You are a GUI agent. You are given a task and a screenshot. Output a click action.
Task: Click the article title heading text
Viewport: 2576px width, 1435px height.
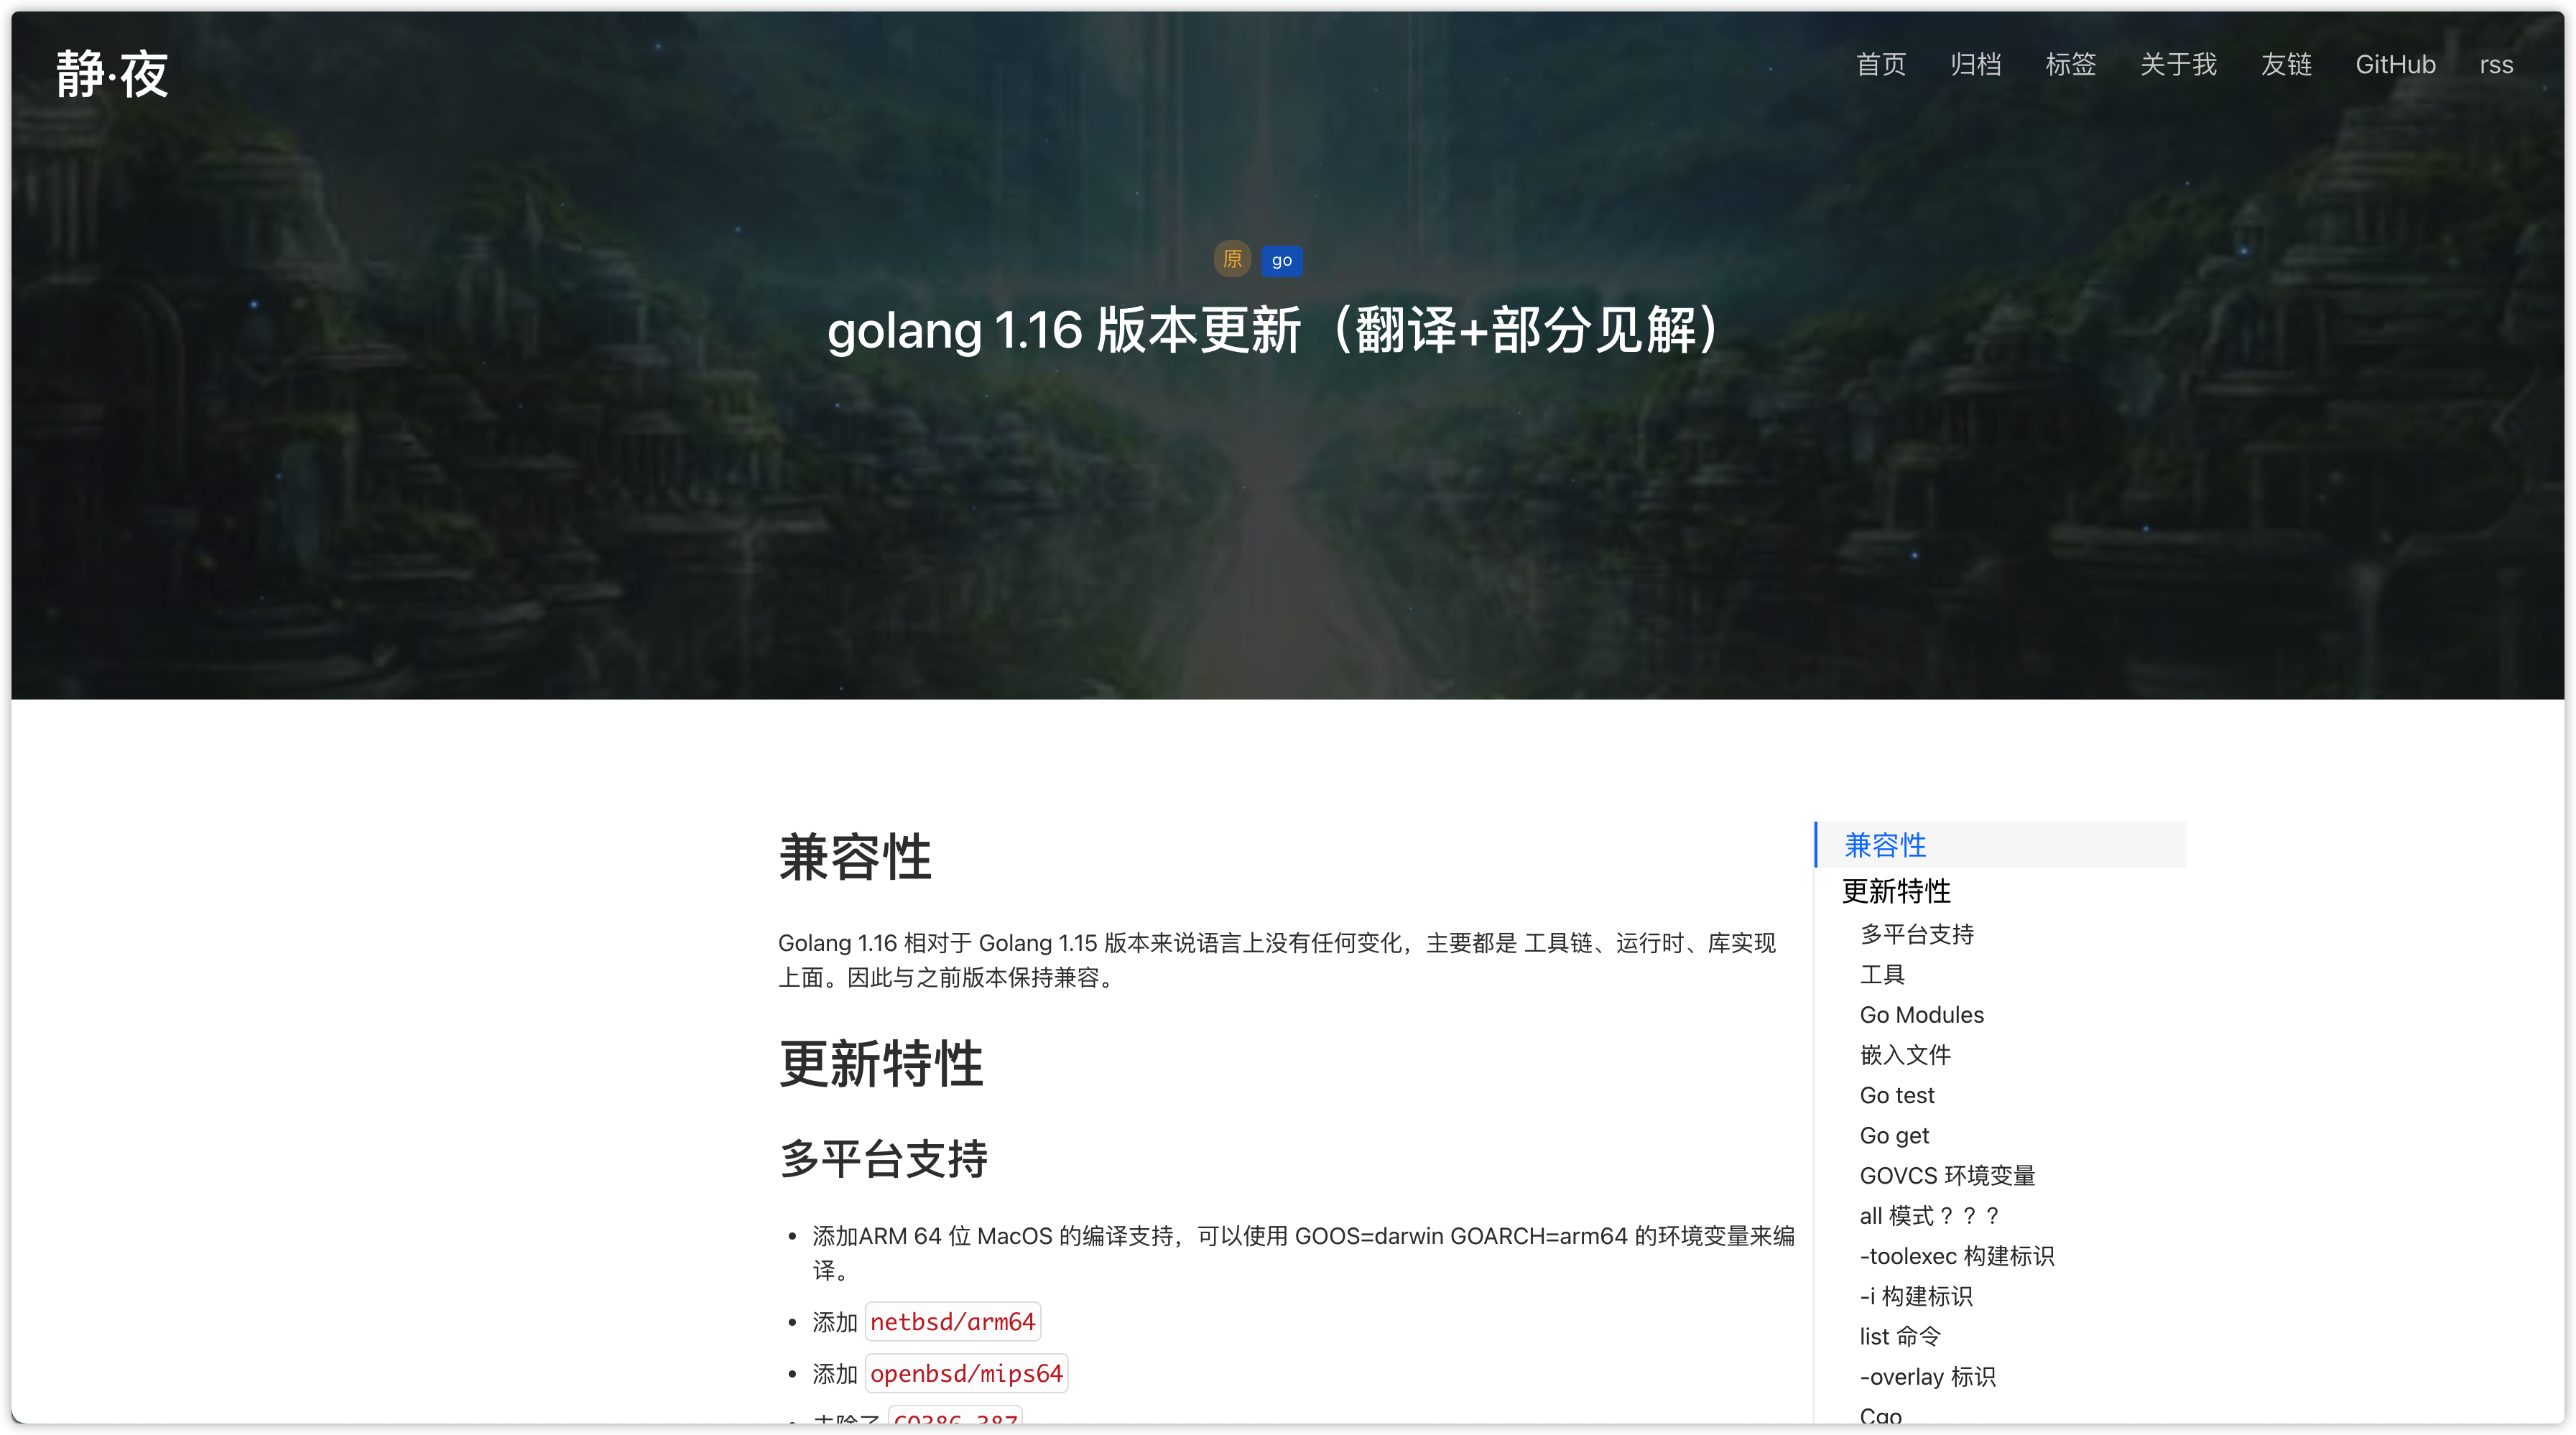click(x=1273, y=330)
